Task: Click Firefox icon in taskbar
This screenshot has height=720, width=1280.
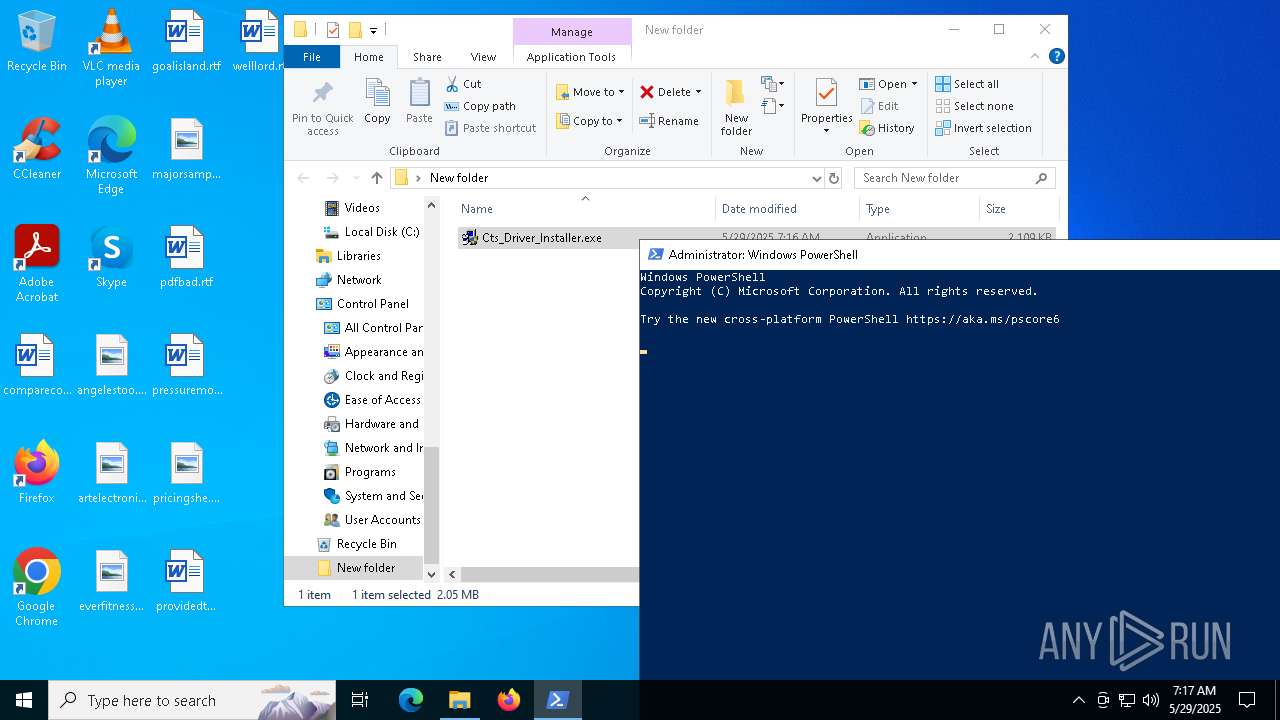Action: coord(509,700)
